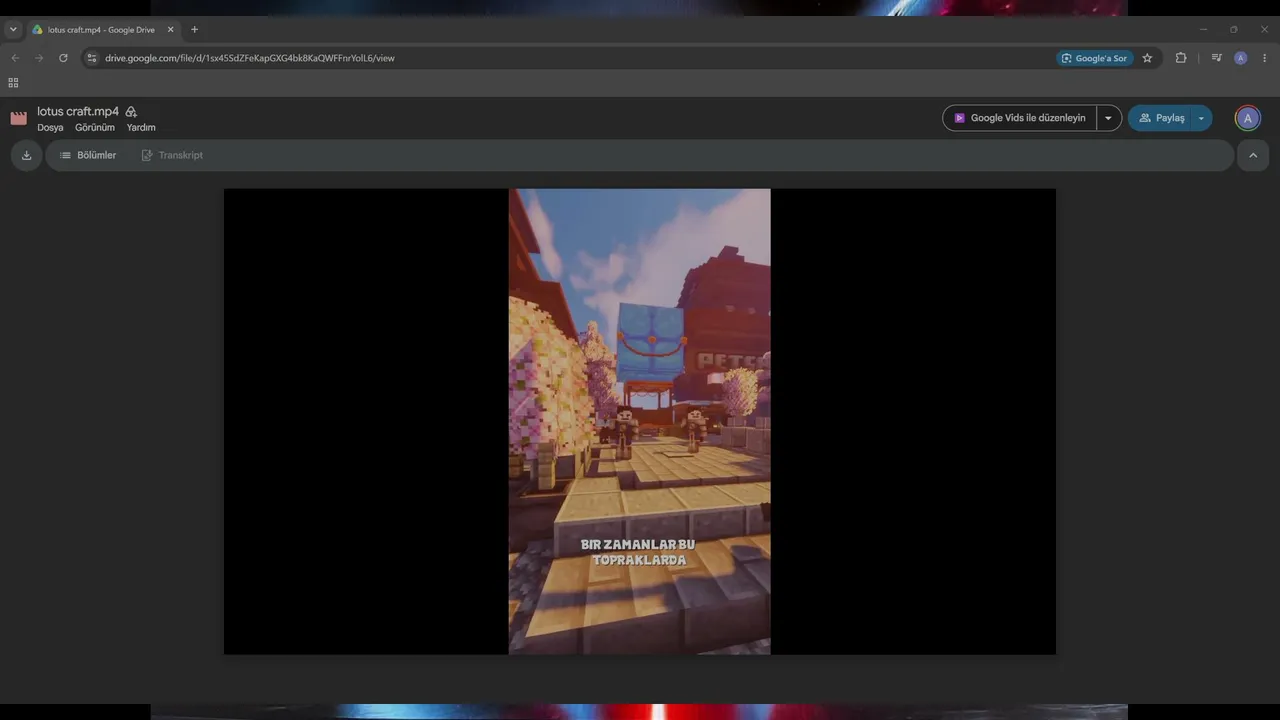This screenshot has height=720, width=1280.
Task: Open the Chrome extensions puzzle icon
Action: 1181,58
